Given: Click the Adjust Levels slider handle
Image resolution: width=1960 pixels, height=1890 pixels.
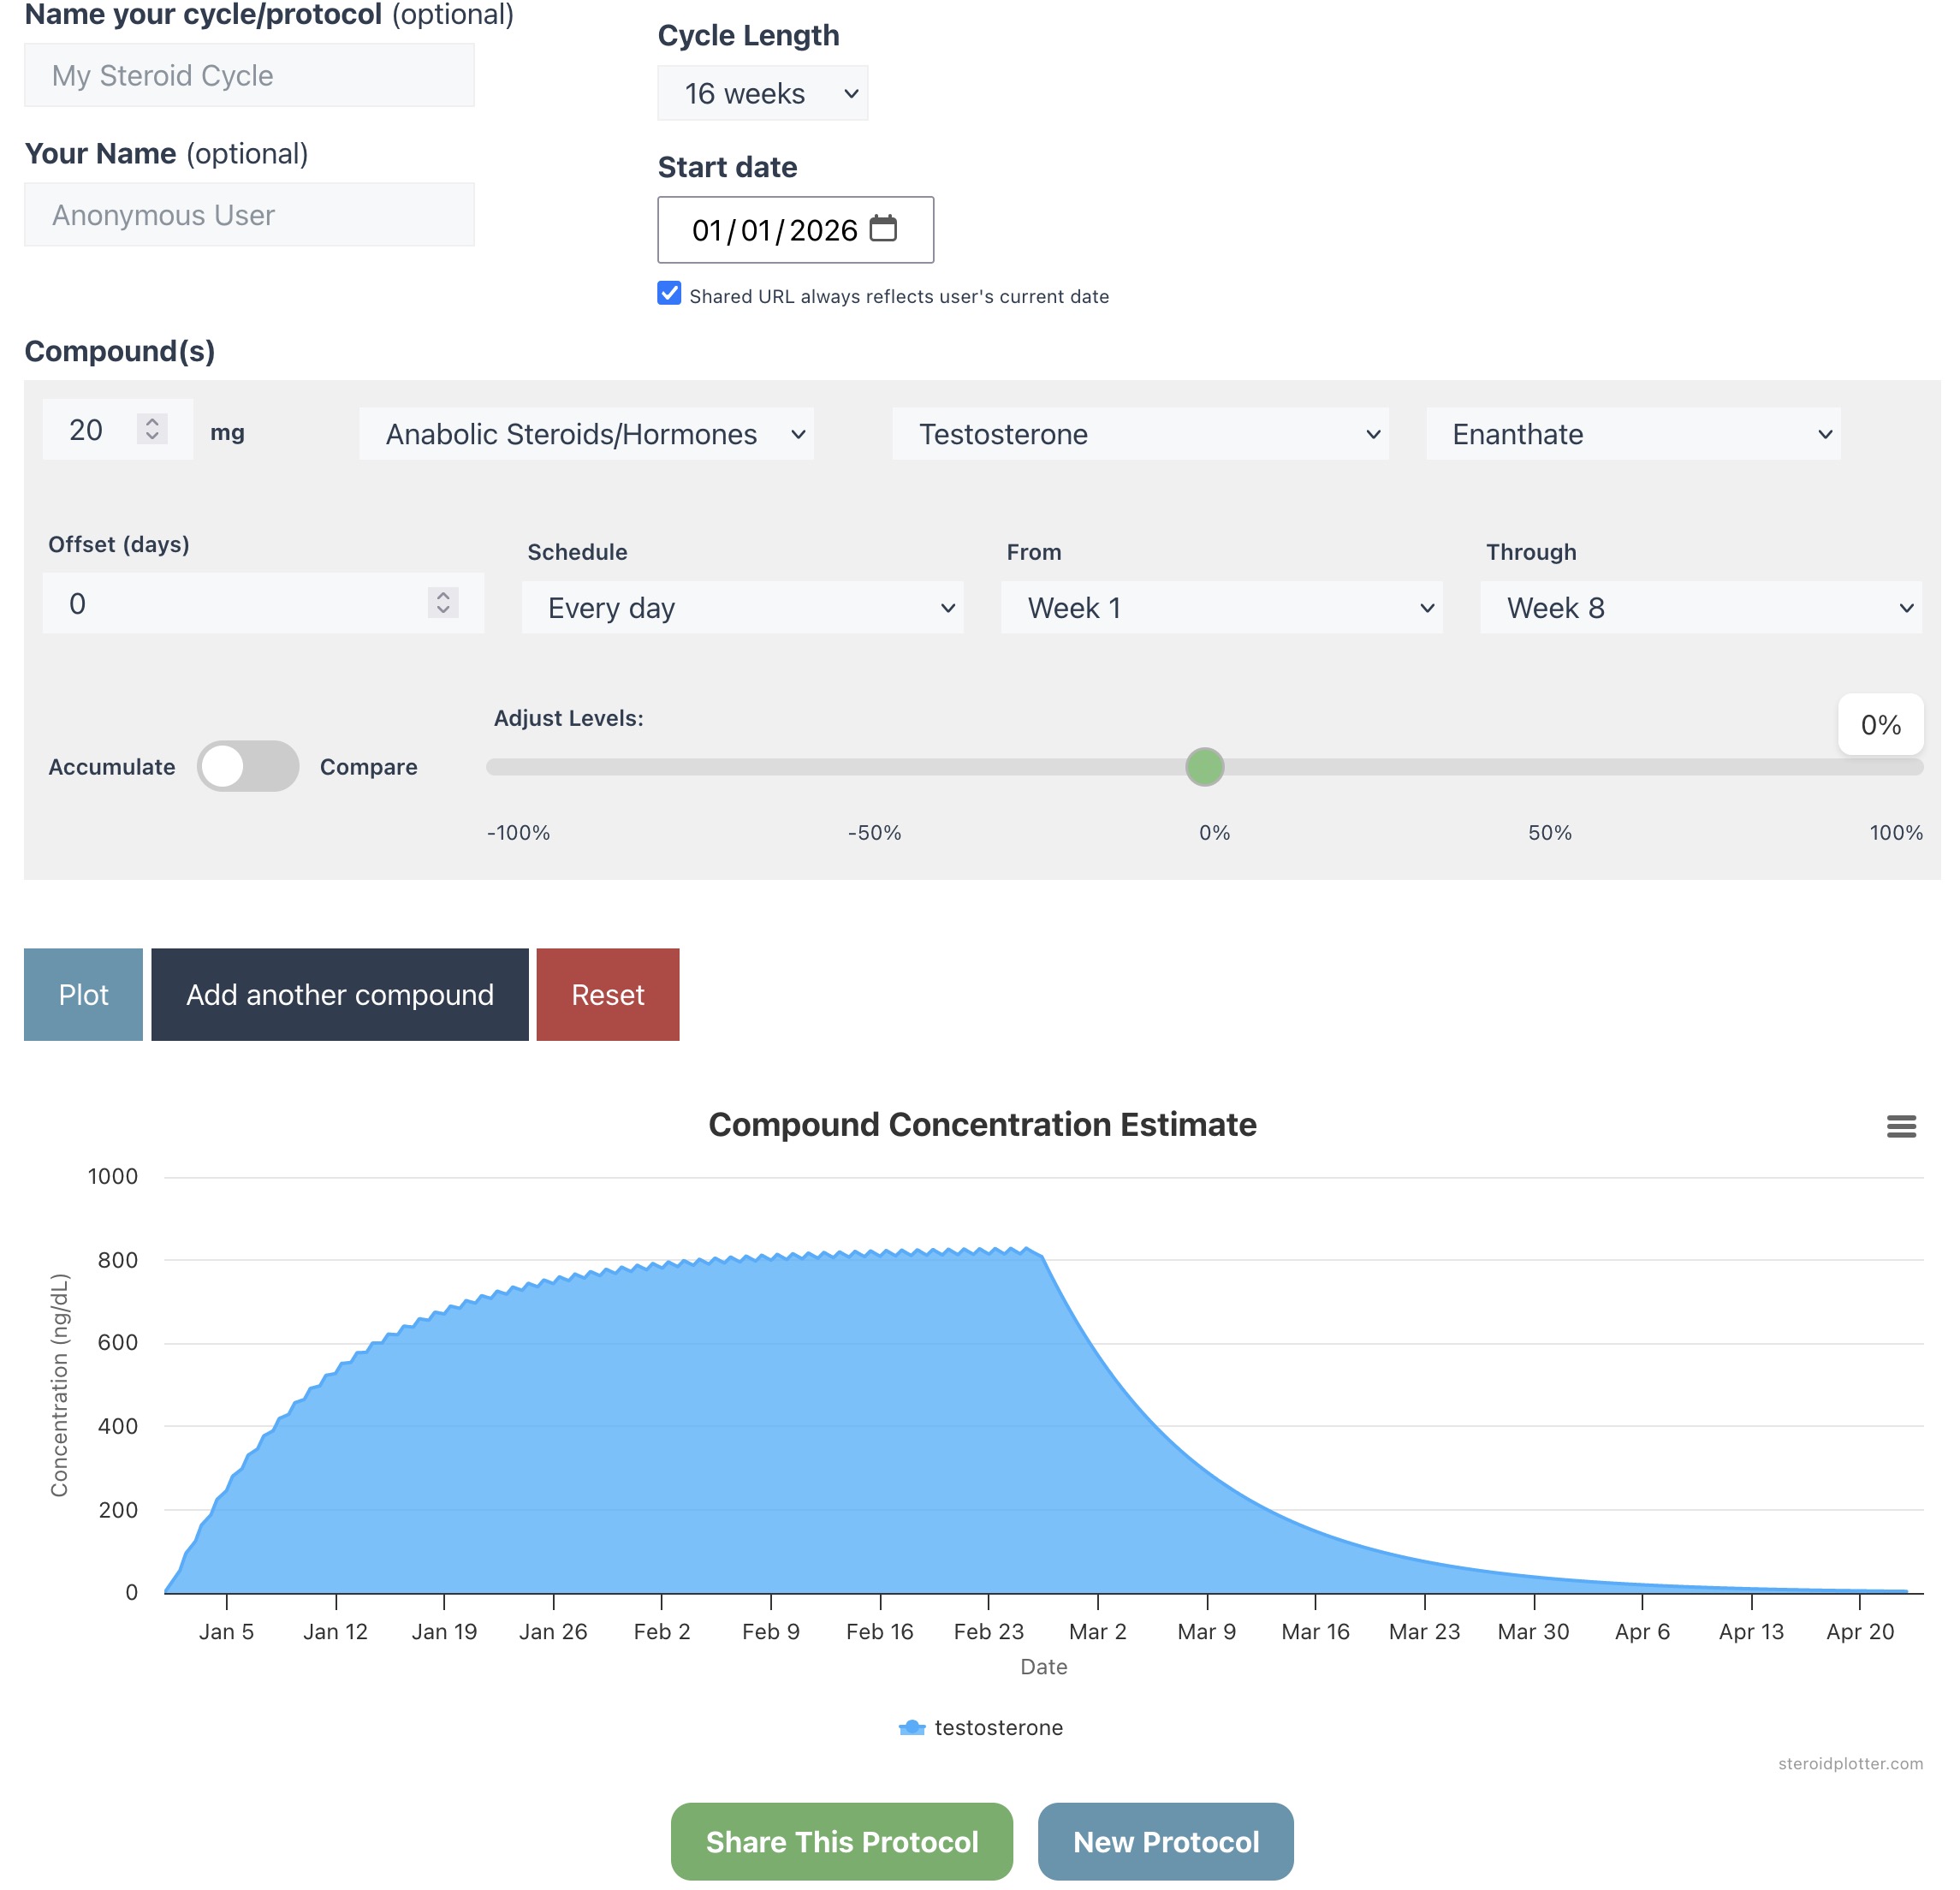Looking at the screenshot, I should [x=1204, y=767].
